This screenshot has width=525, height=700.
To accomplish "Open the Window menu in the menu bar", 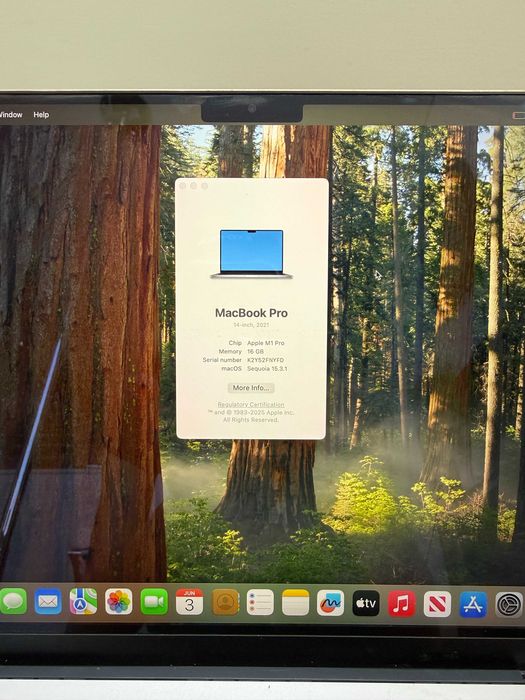I will (11, 115).
